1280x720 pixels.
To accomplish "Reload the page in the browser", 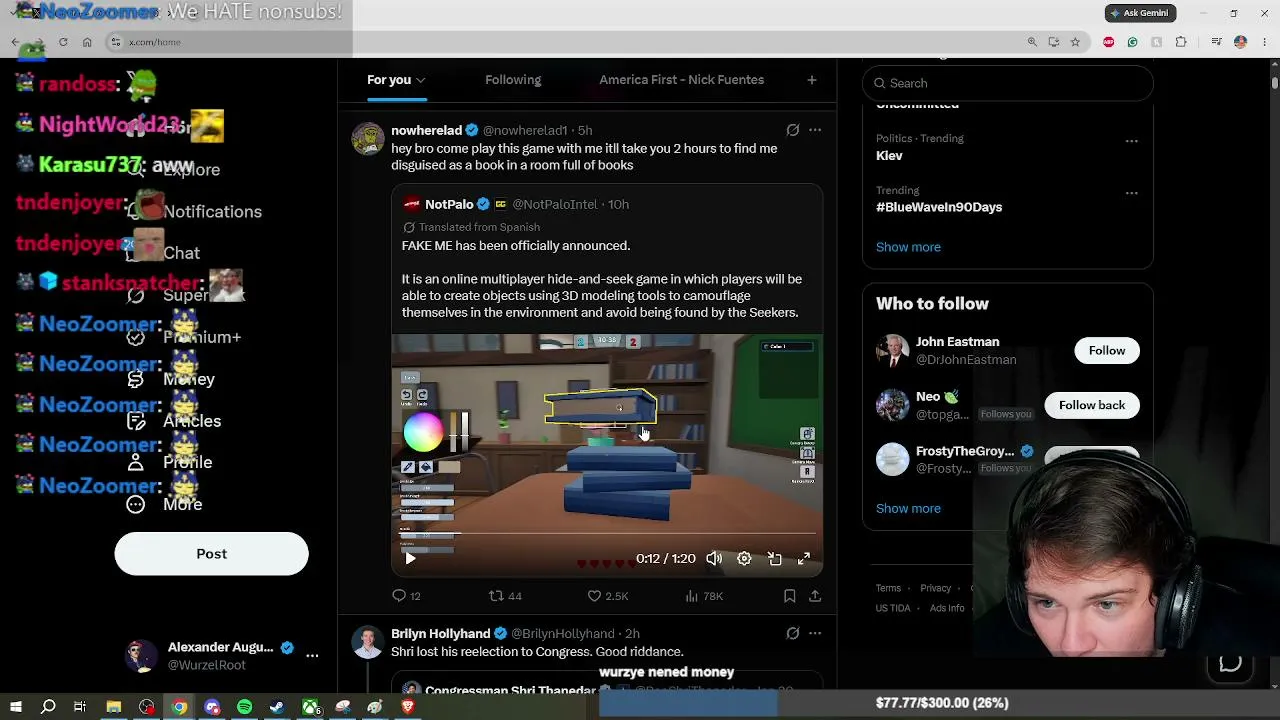I will pos(63,42).
